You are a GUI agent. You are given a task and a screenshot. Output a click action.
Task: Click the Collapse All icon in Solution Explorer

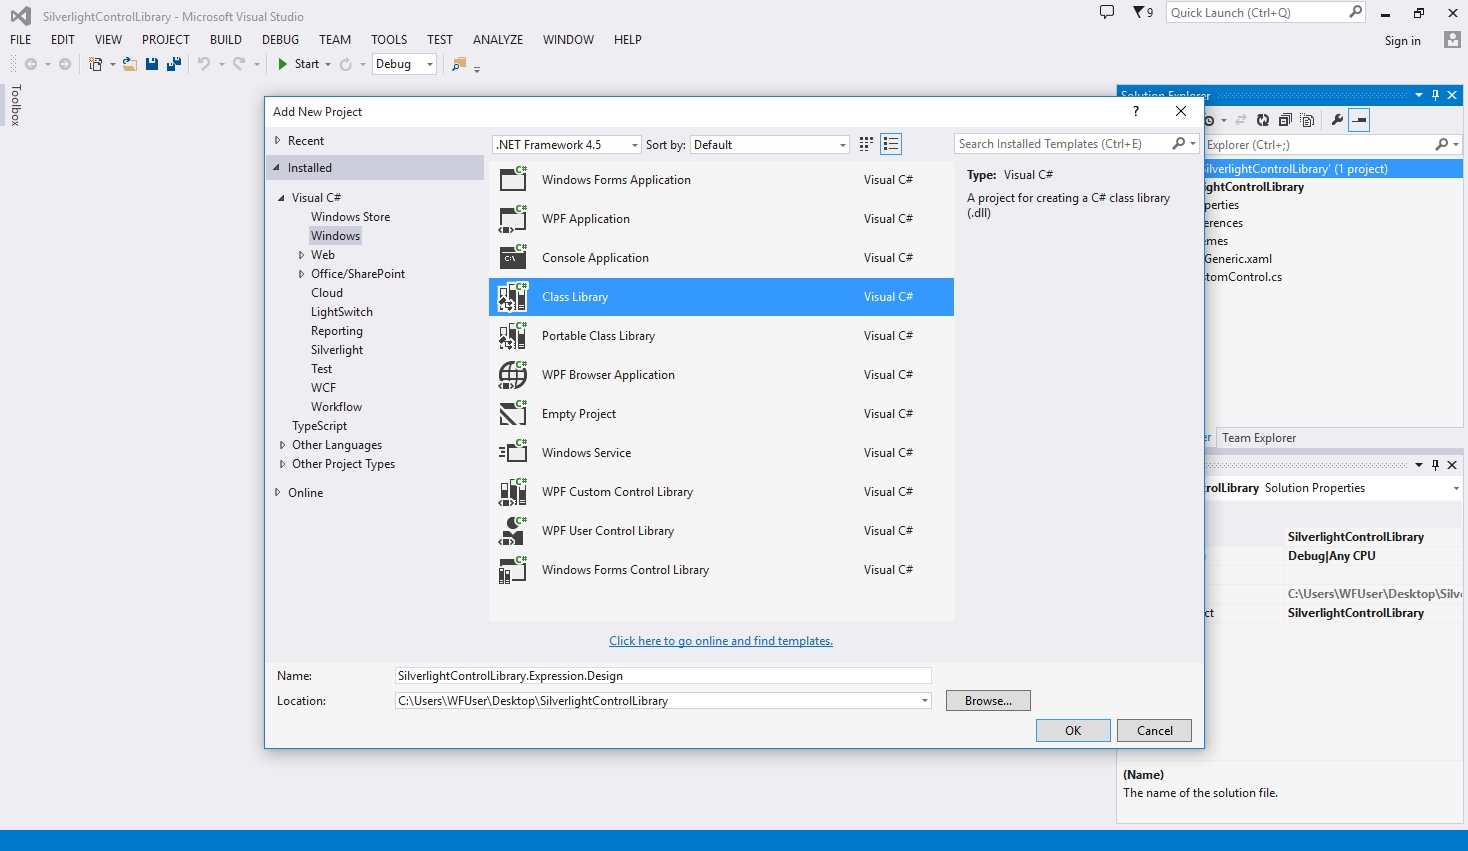(1285, 120)
